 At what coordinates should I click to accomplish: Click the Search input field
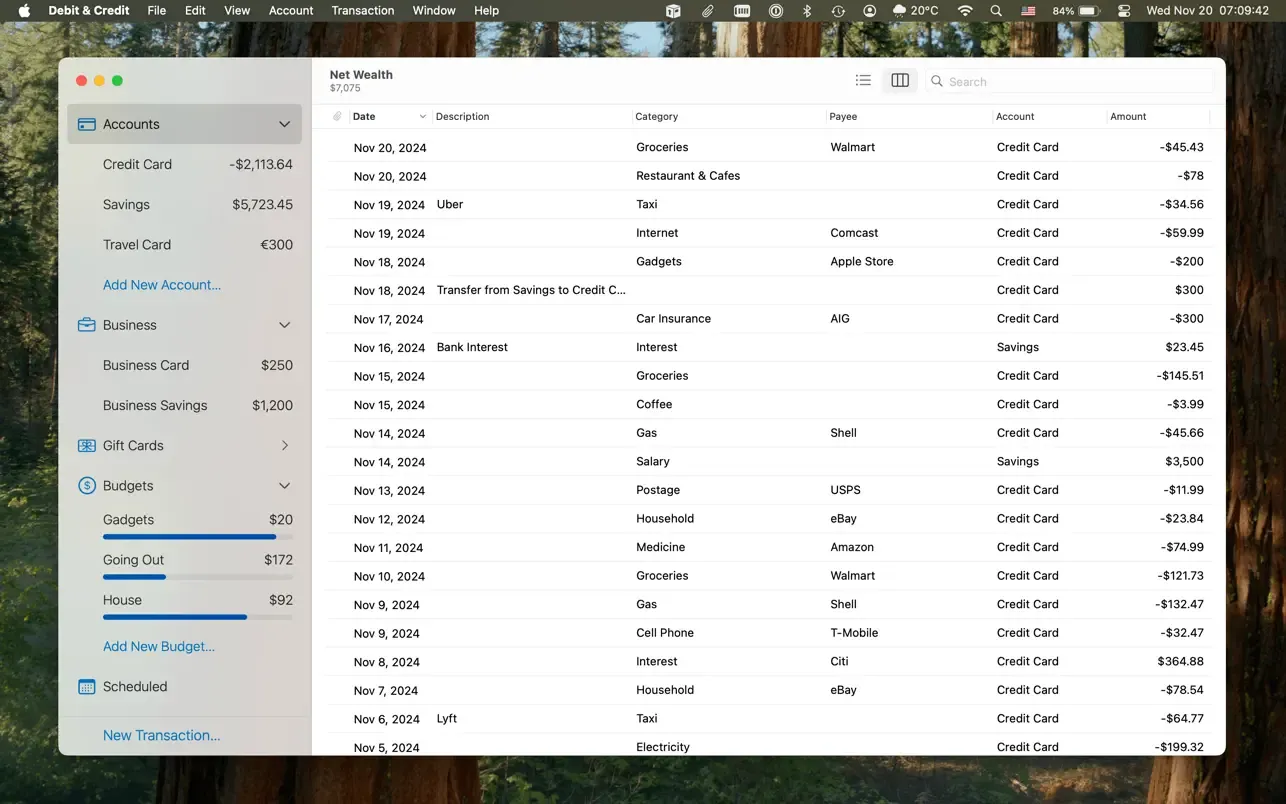1069,81
